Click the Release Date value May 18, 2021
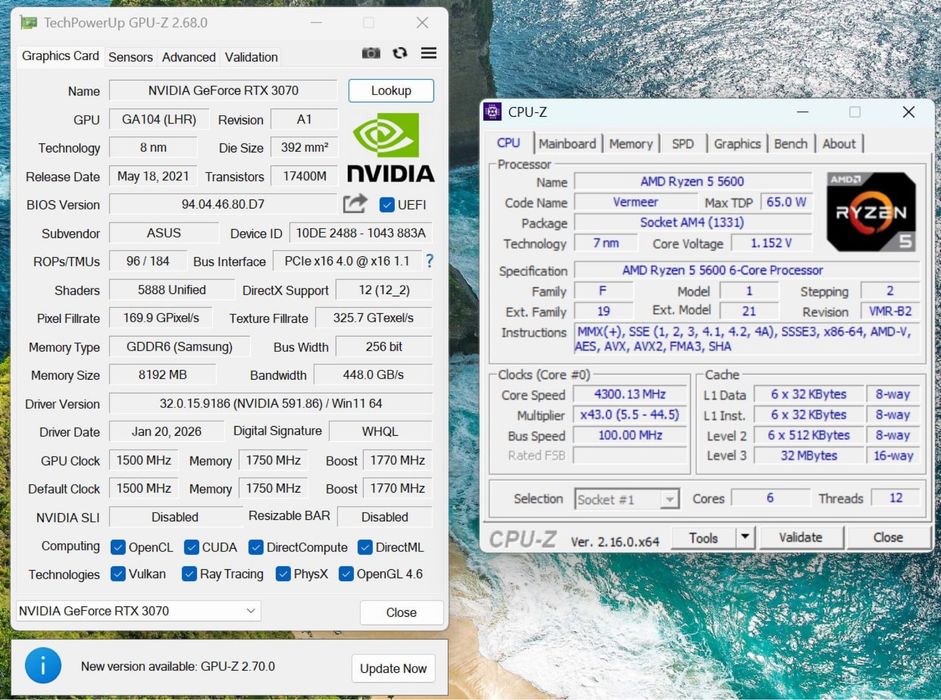941x700 pixels. coord(153,177)
